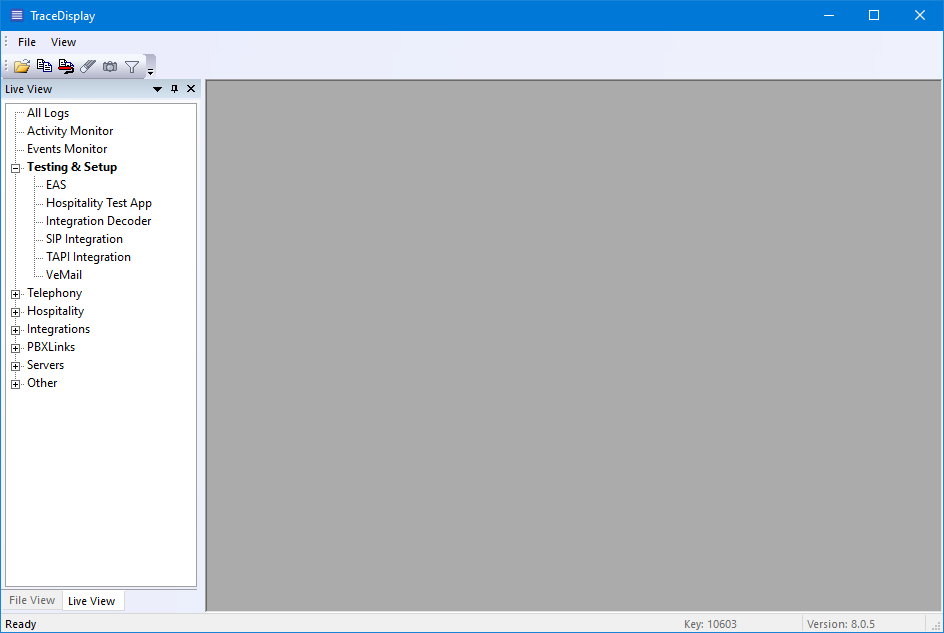944x633 pixels.
Task: Click the TraceDisplay title bar app icon
Action: [x=16, y=15]
